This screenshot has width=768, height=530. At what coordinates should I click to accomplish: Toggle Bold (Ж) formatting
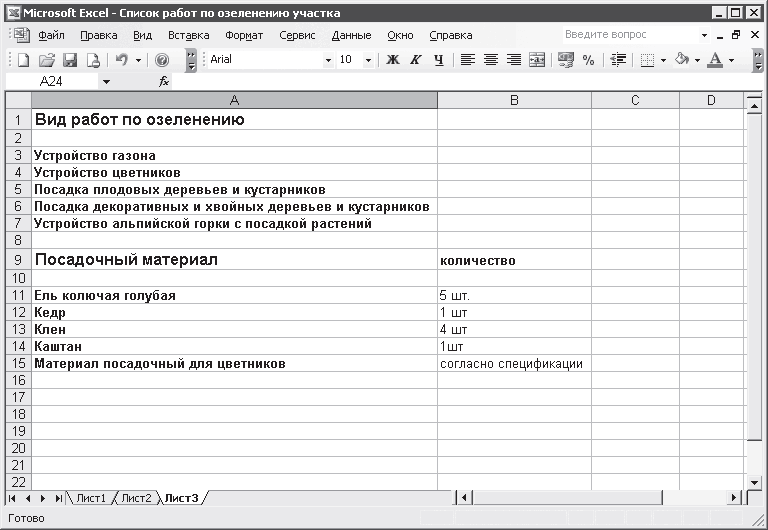coord(393,60)
